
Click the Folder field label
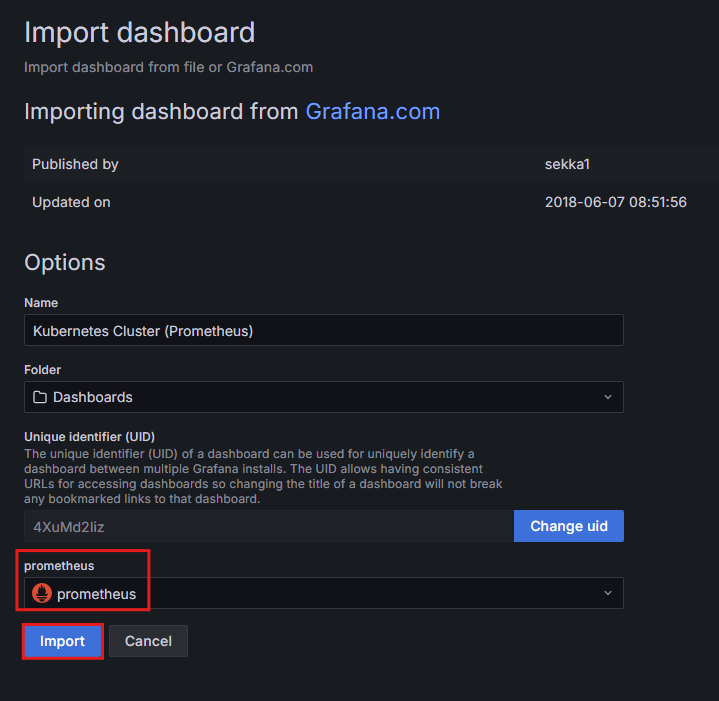coord(42,370)
